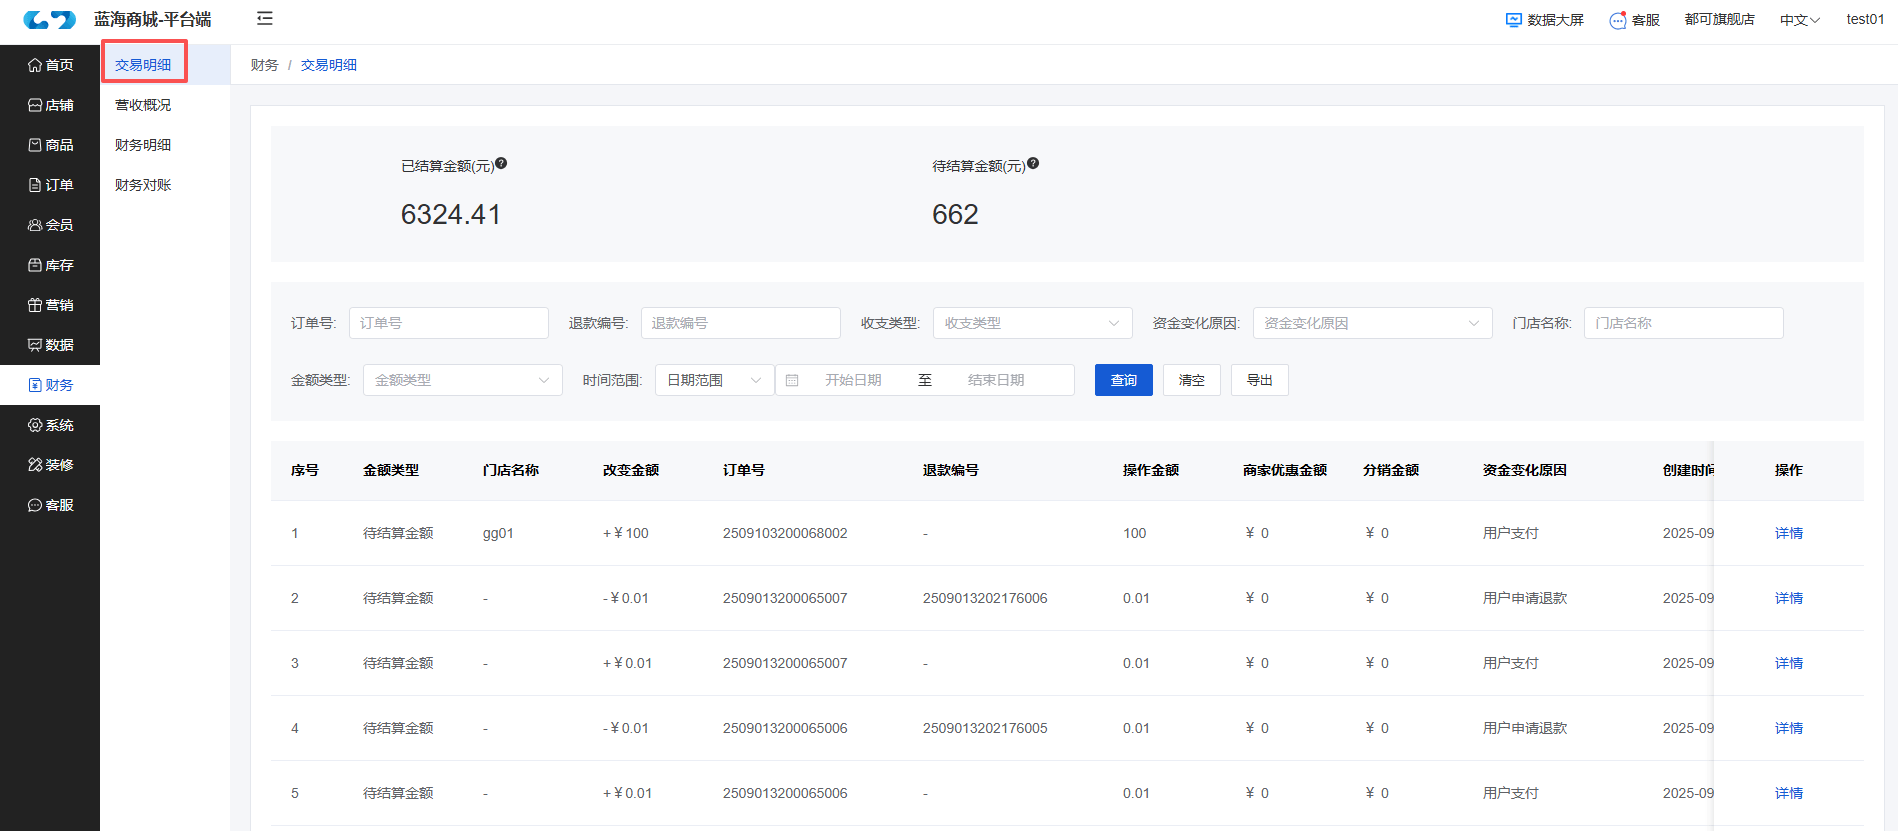
Task: Select the 财务对账 submenu item
Action: click(165, 185)
